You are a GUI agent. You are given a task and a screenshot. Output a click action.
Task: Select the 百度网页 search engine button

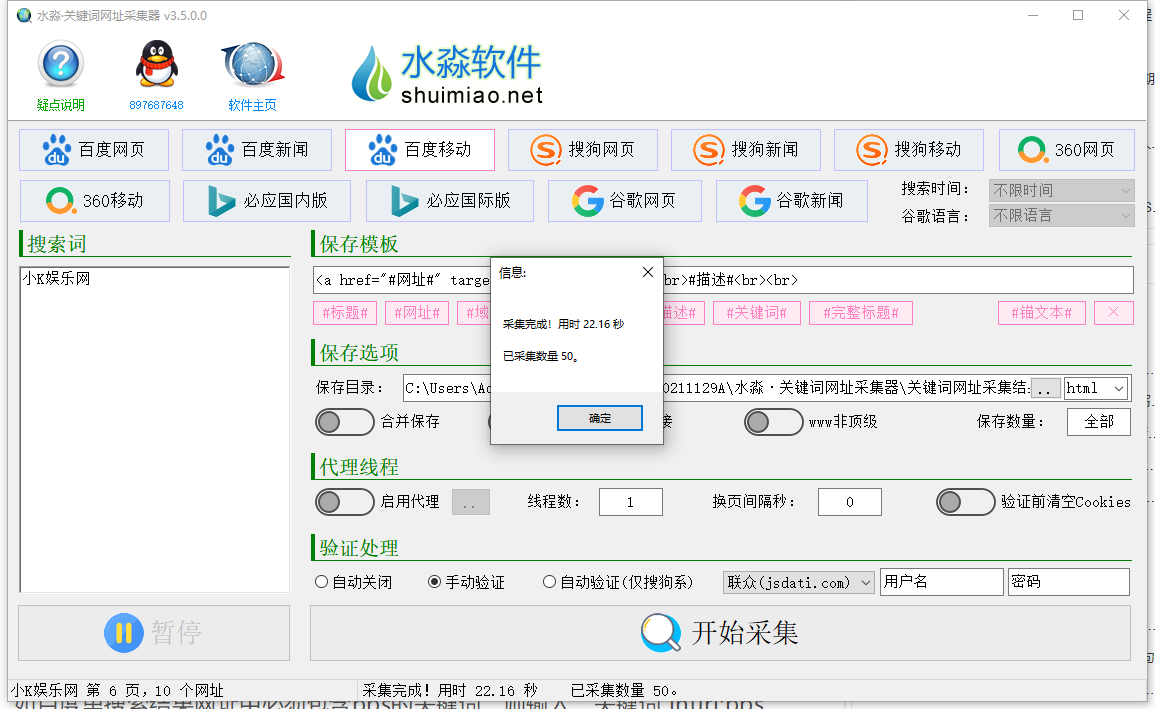tap(94, 150)
